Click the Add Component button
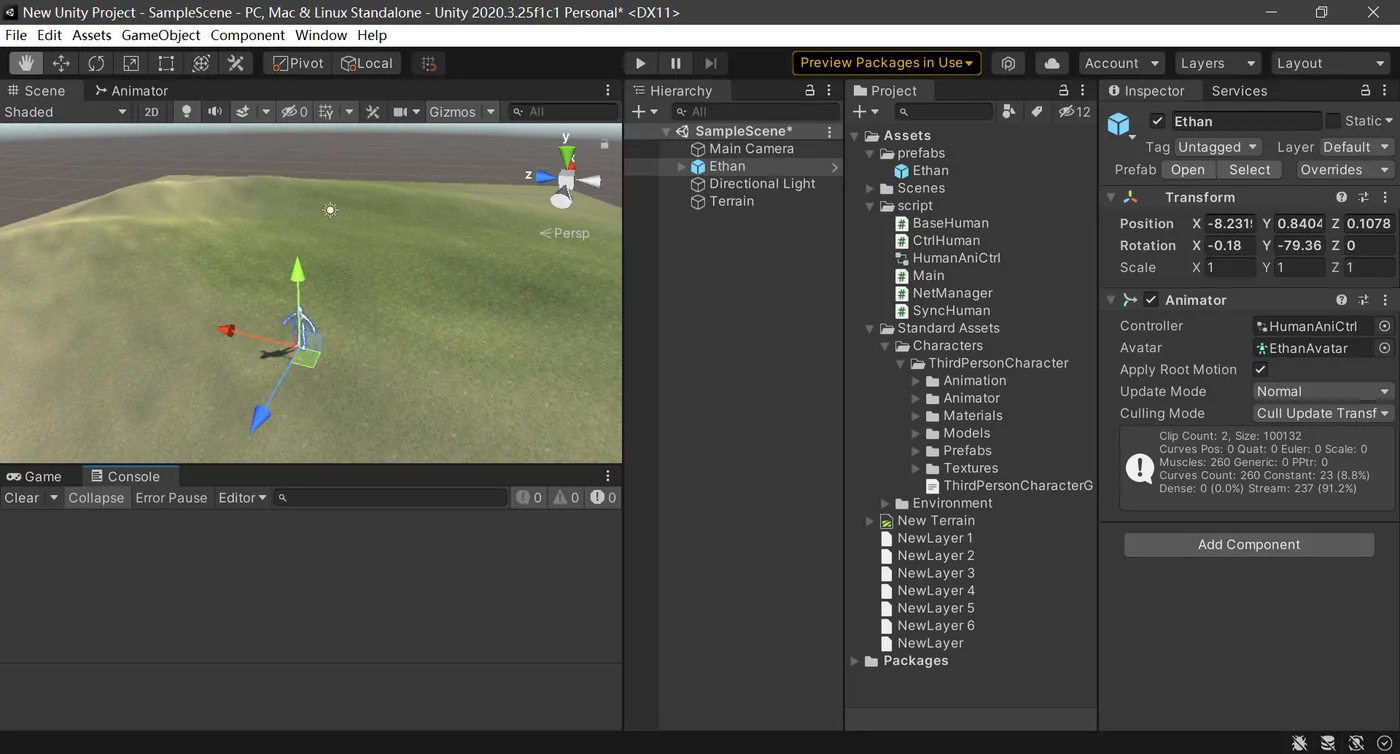The width and height of the screenshot is (1400, 754). click(1249, 545)
